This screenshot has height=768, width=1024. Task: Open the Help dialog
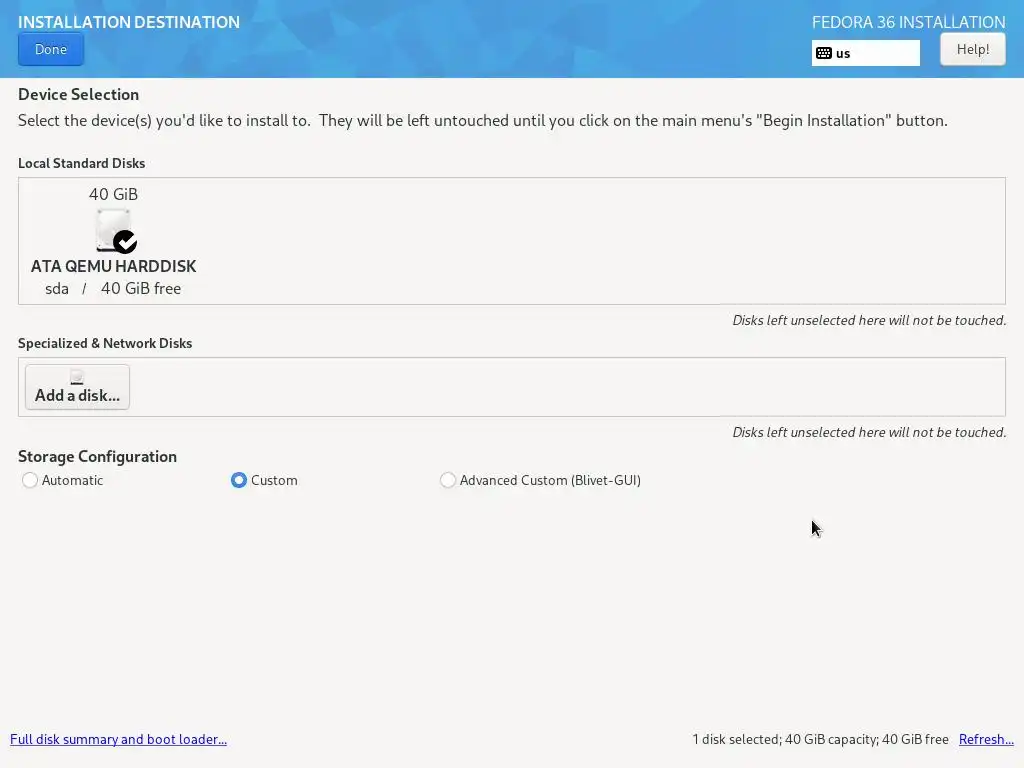coord(972,50)
